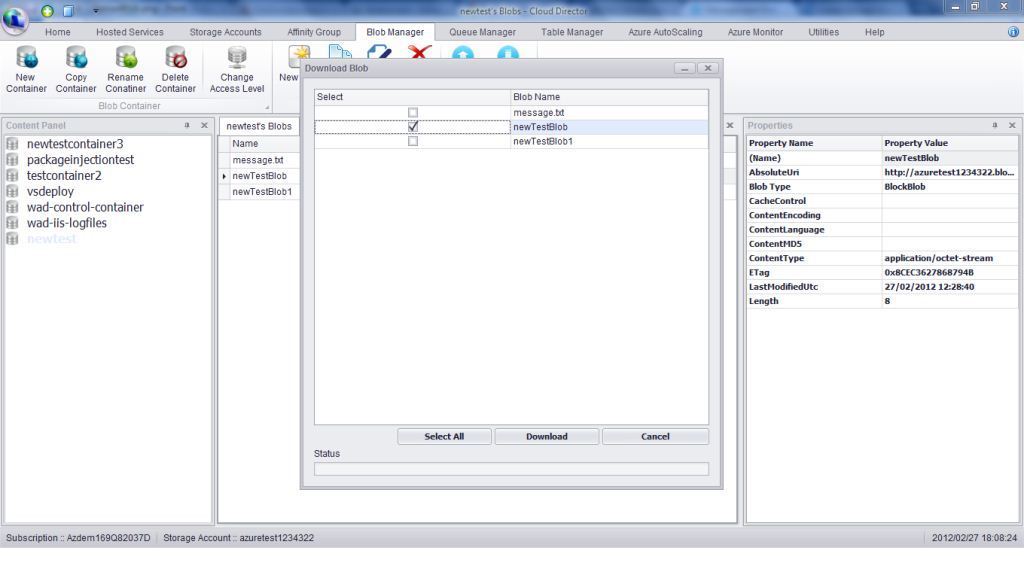Open the Storage Accounts tab
This screenshot has height=578, width=1024.
225,32
